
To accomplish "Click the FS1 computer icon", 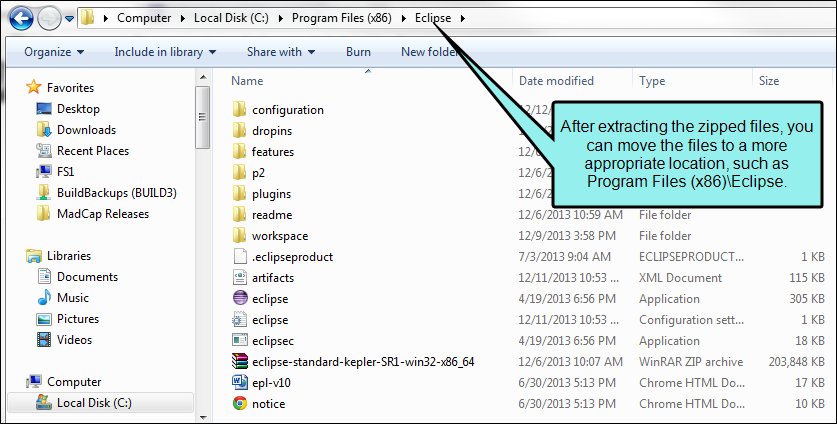I will click(44, 171).
